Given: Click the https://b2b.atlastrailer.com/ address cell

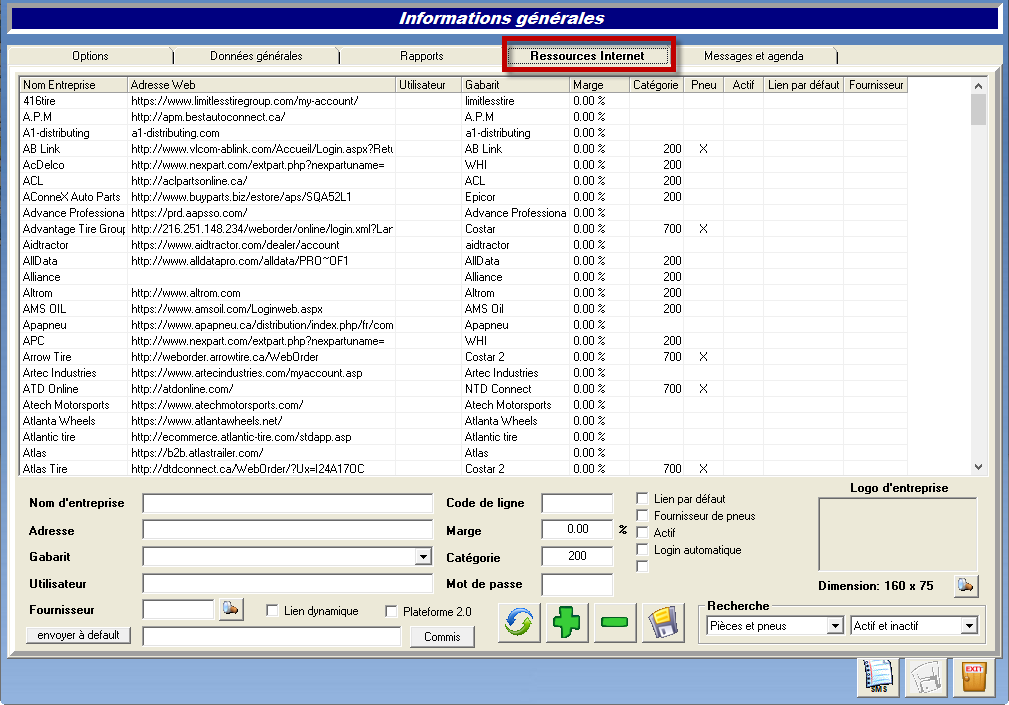Looking at the screenshot, I should click(261, 453).
